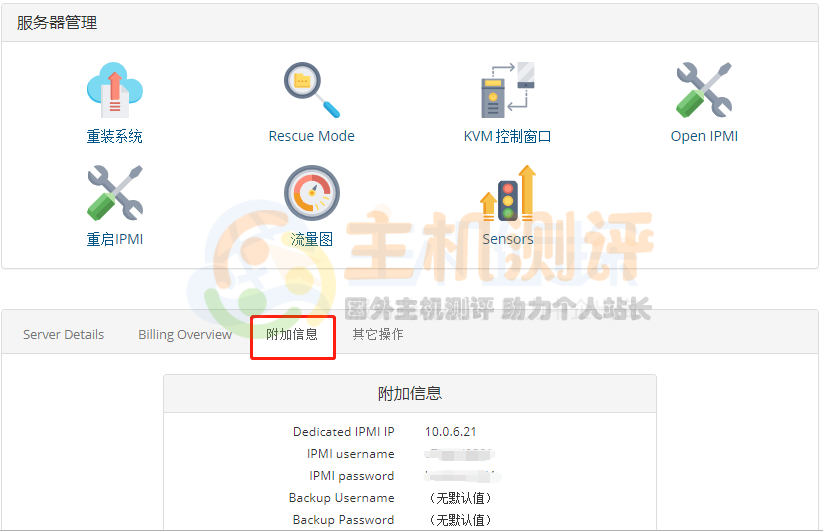Screen dimensions: 823x531
Task: Click the Backup Password label
Action: (344, 520)
